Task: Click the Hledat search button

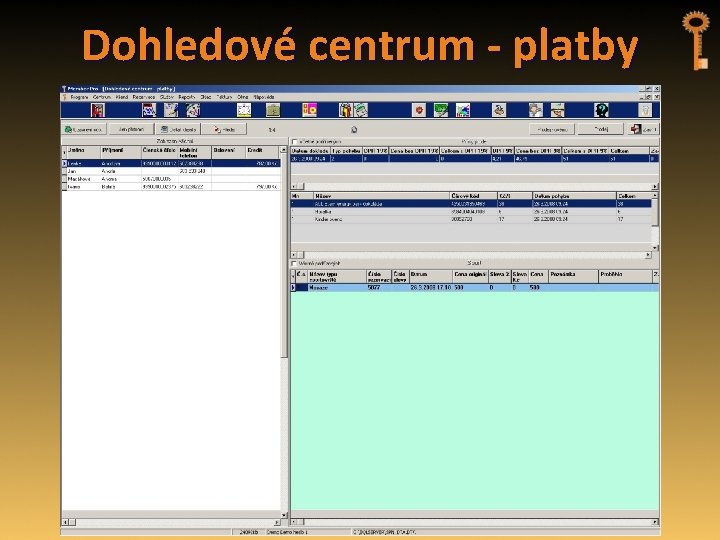Action: coord(224,129)
